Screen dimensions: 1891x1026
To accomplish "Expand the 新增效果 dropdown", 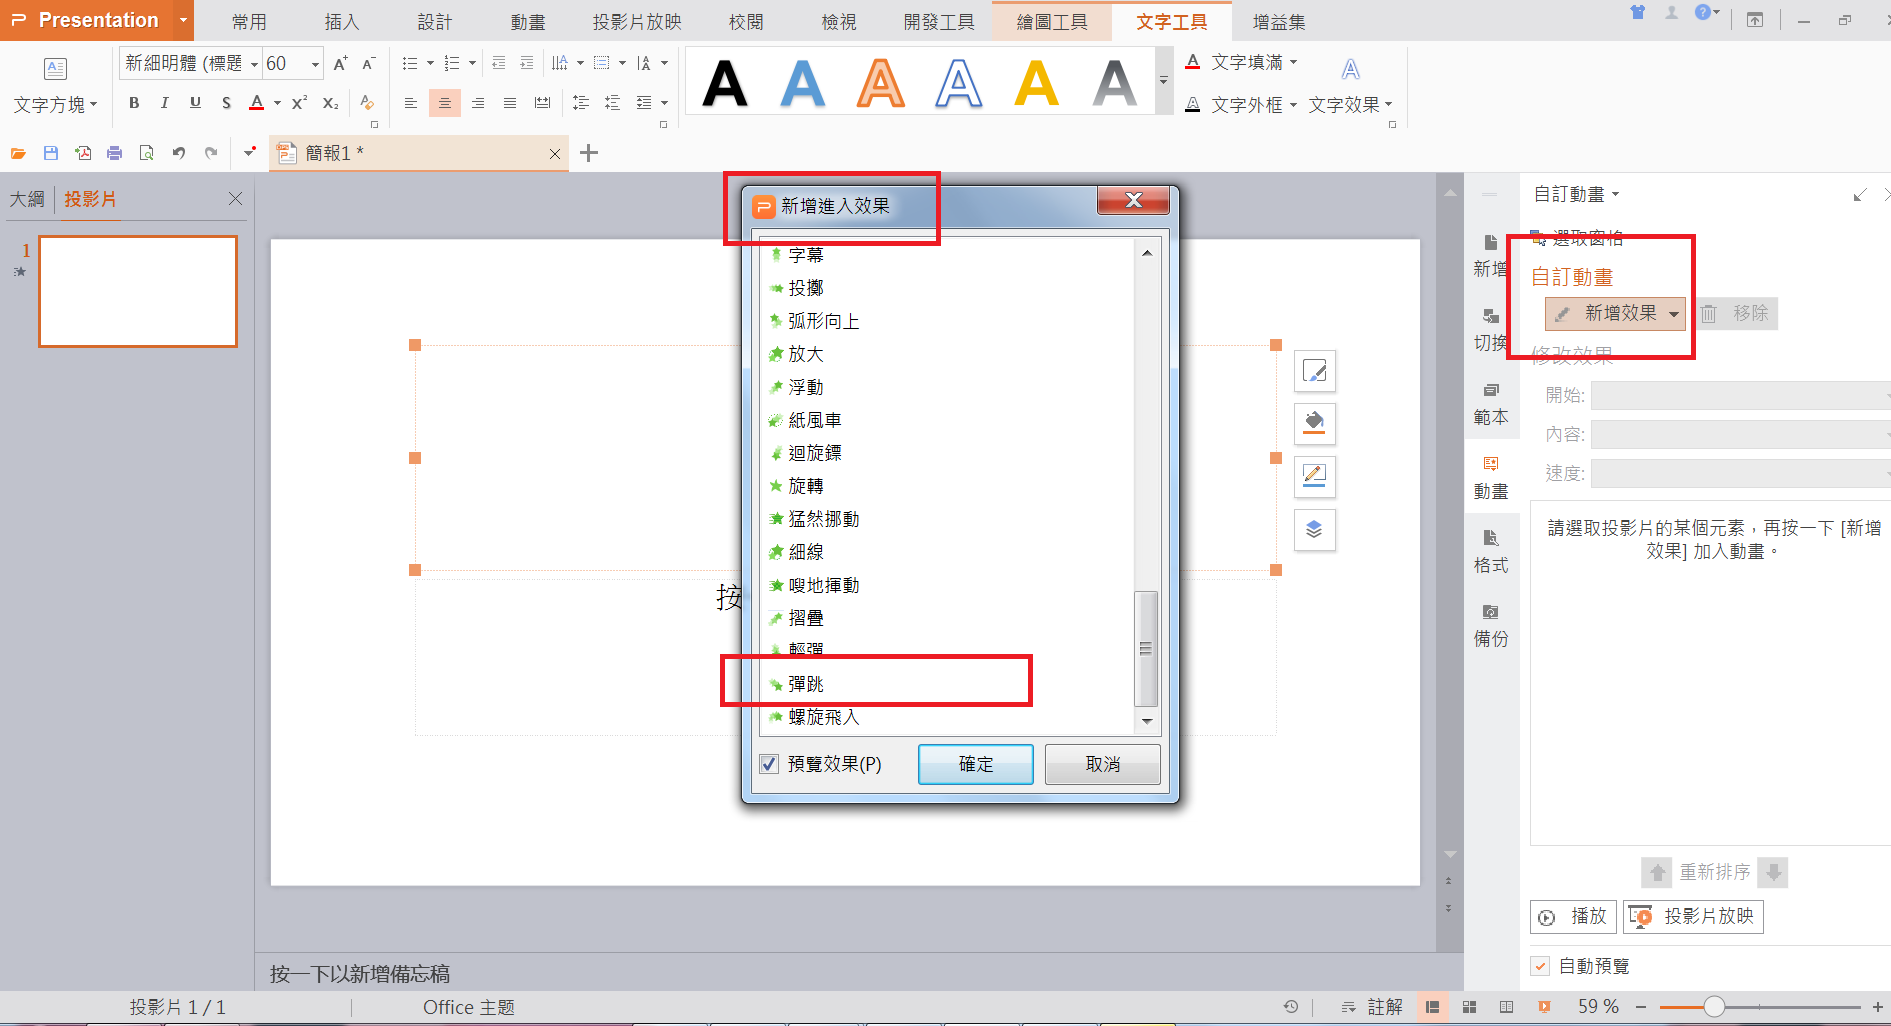I will [1674, 314].
